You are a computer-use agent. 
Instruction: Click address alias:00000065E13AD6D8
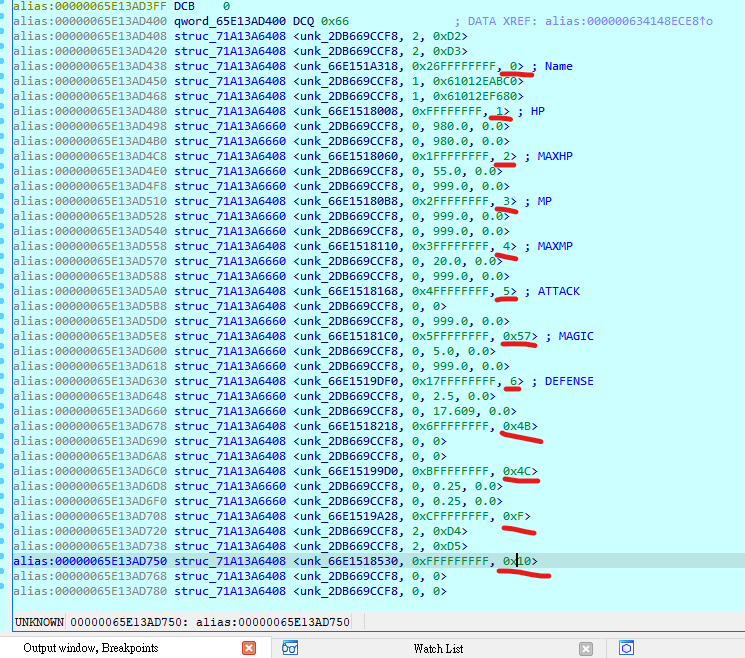(90, 486)
